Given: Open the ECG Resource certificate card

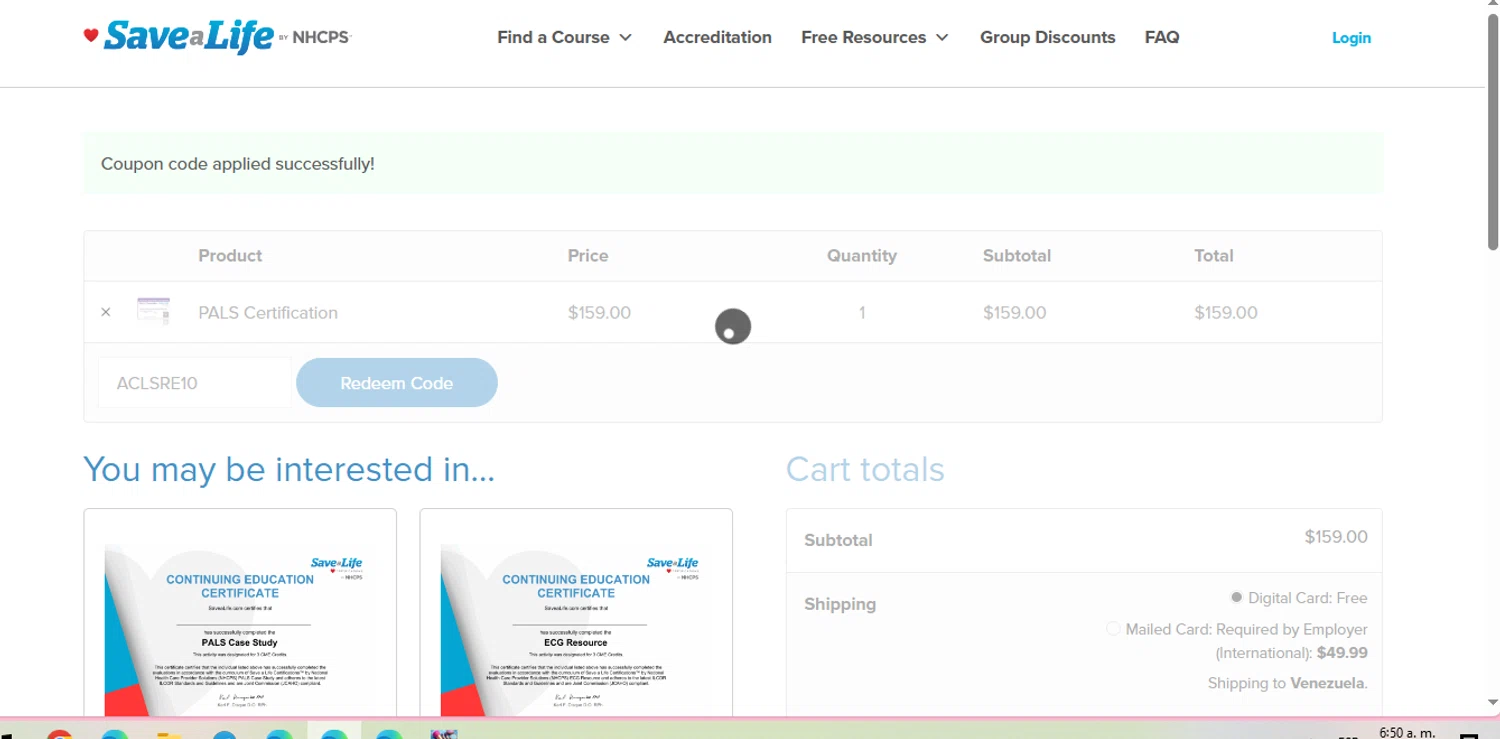Looking at the screenshot, I should tap(576, 613).
